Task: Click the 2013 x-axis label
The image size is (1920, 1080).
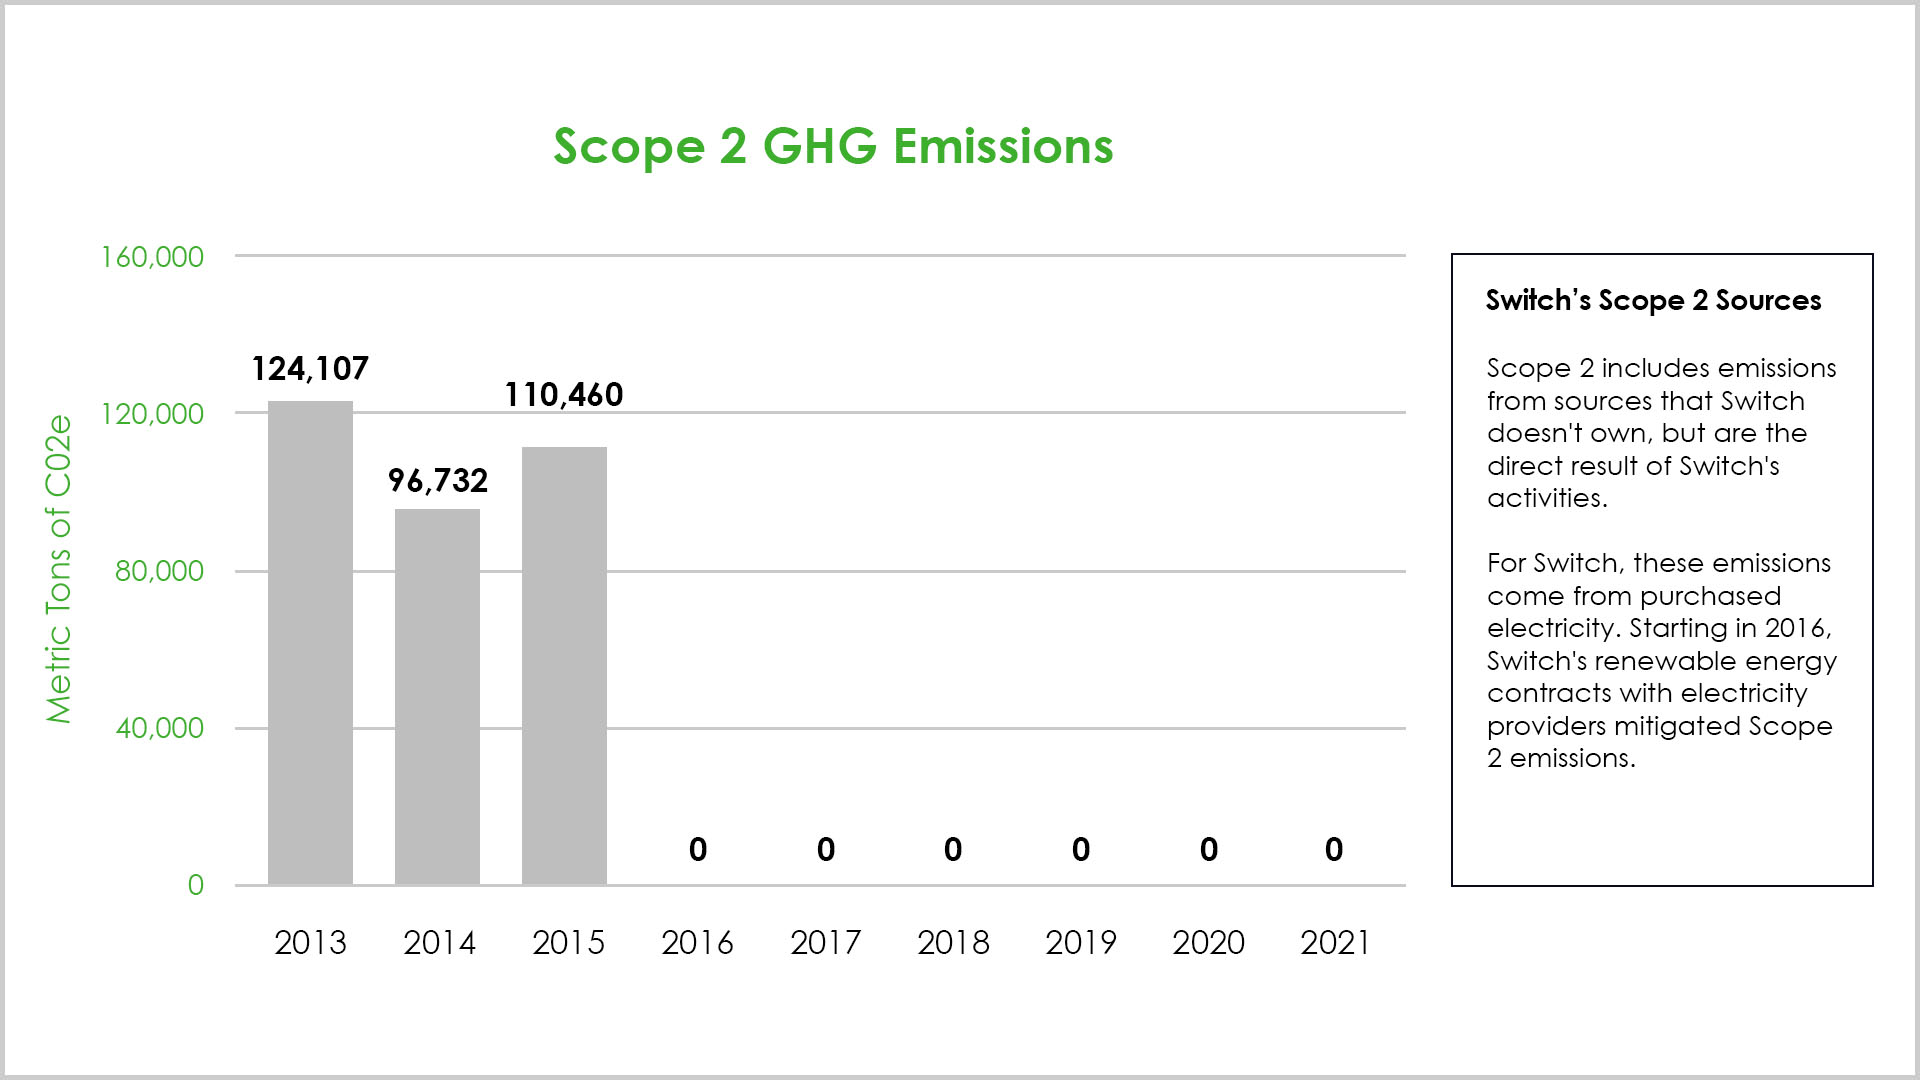Action: pyautogui.click(x=310, y=943)
